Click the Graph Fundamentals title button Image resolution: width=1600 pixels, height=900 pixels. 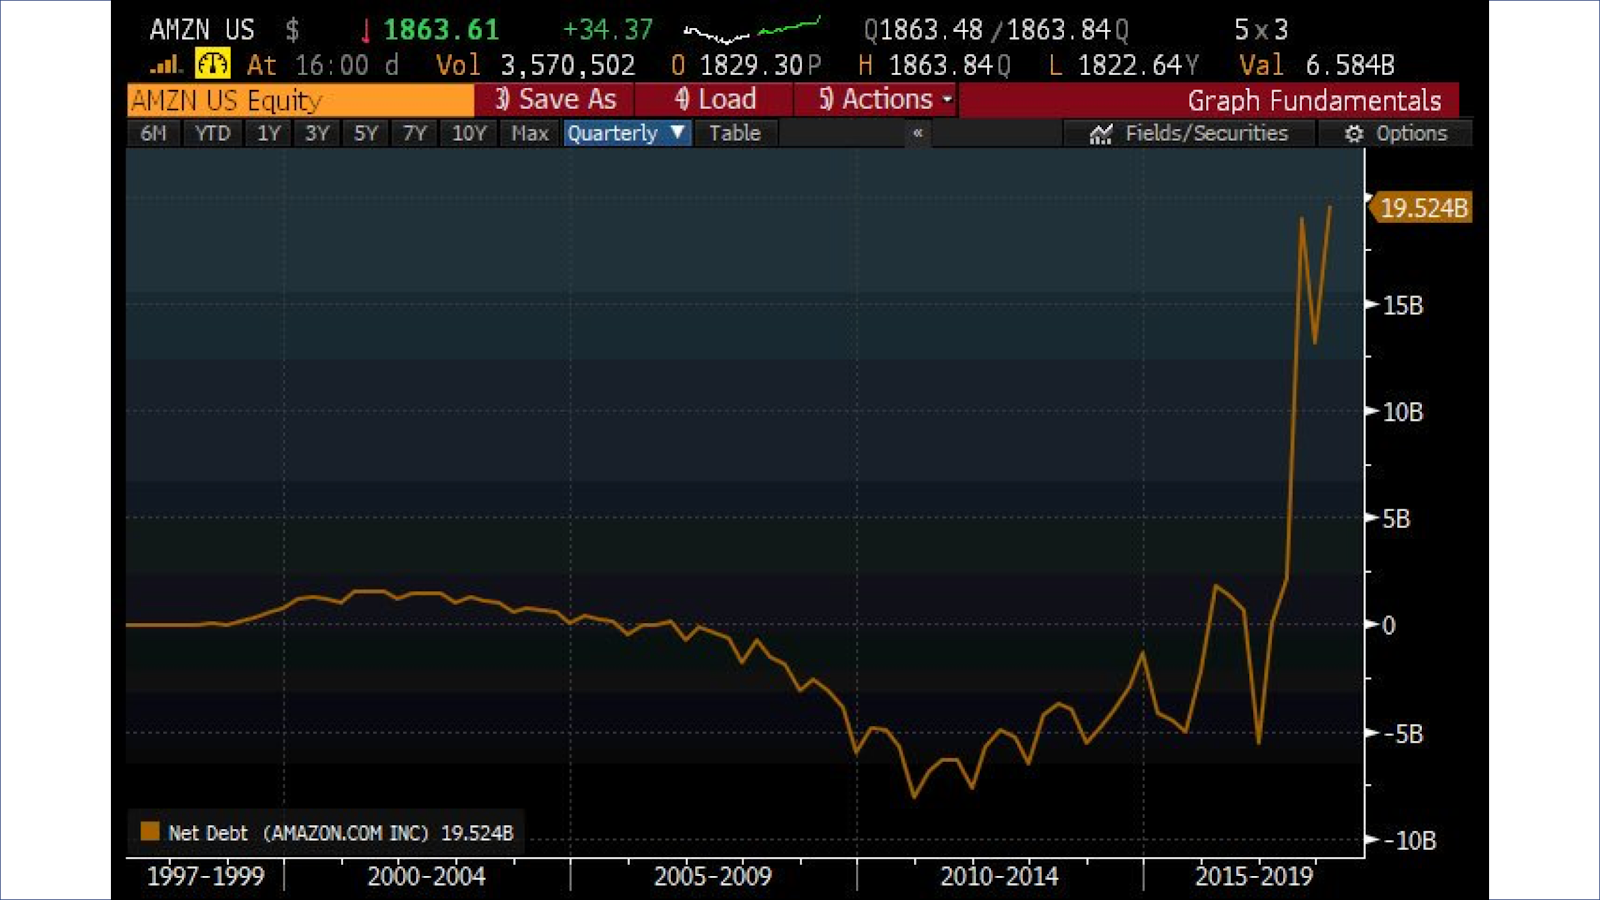pos(1313,101)
